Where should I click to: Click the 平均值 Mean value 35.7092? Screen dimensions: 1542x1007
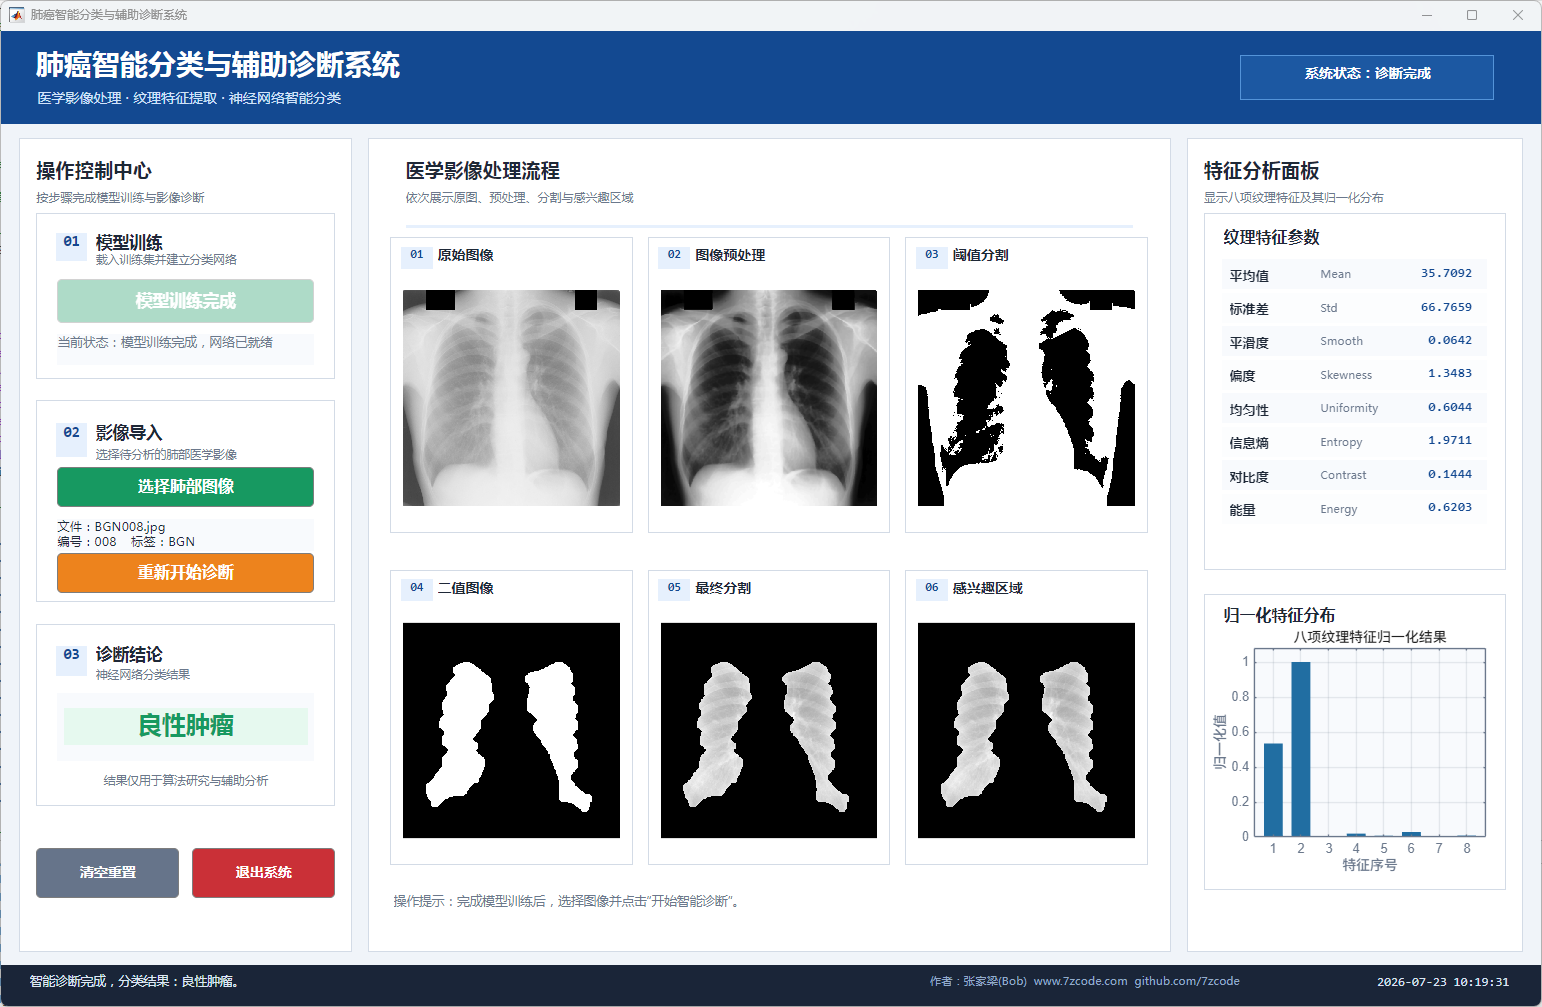(1446, 273)
